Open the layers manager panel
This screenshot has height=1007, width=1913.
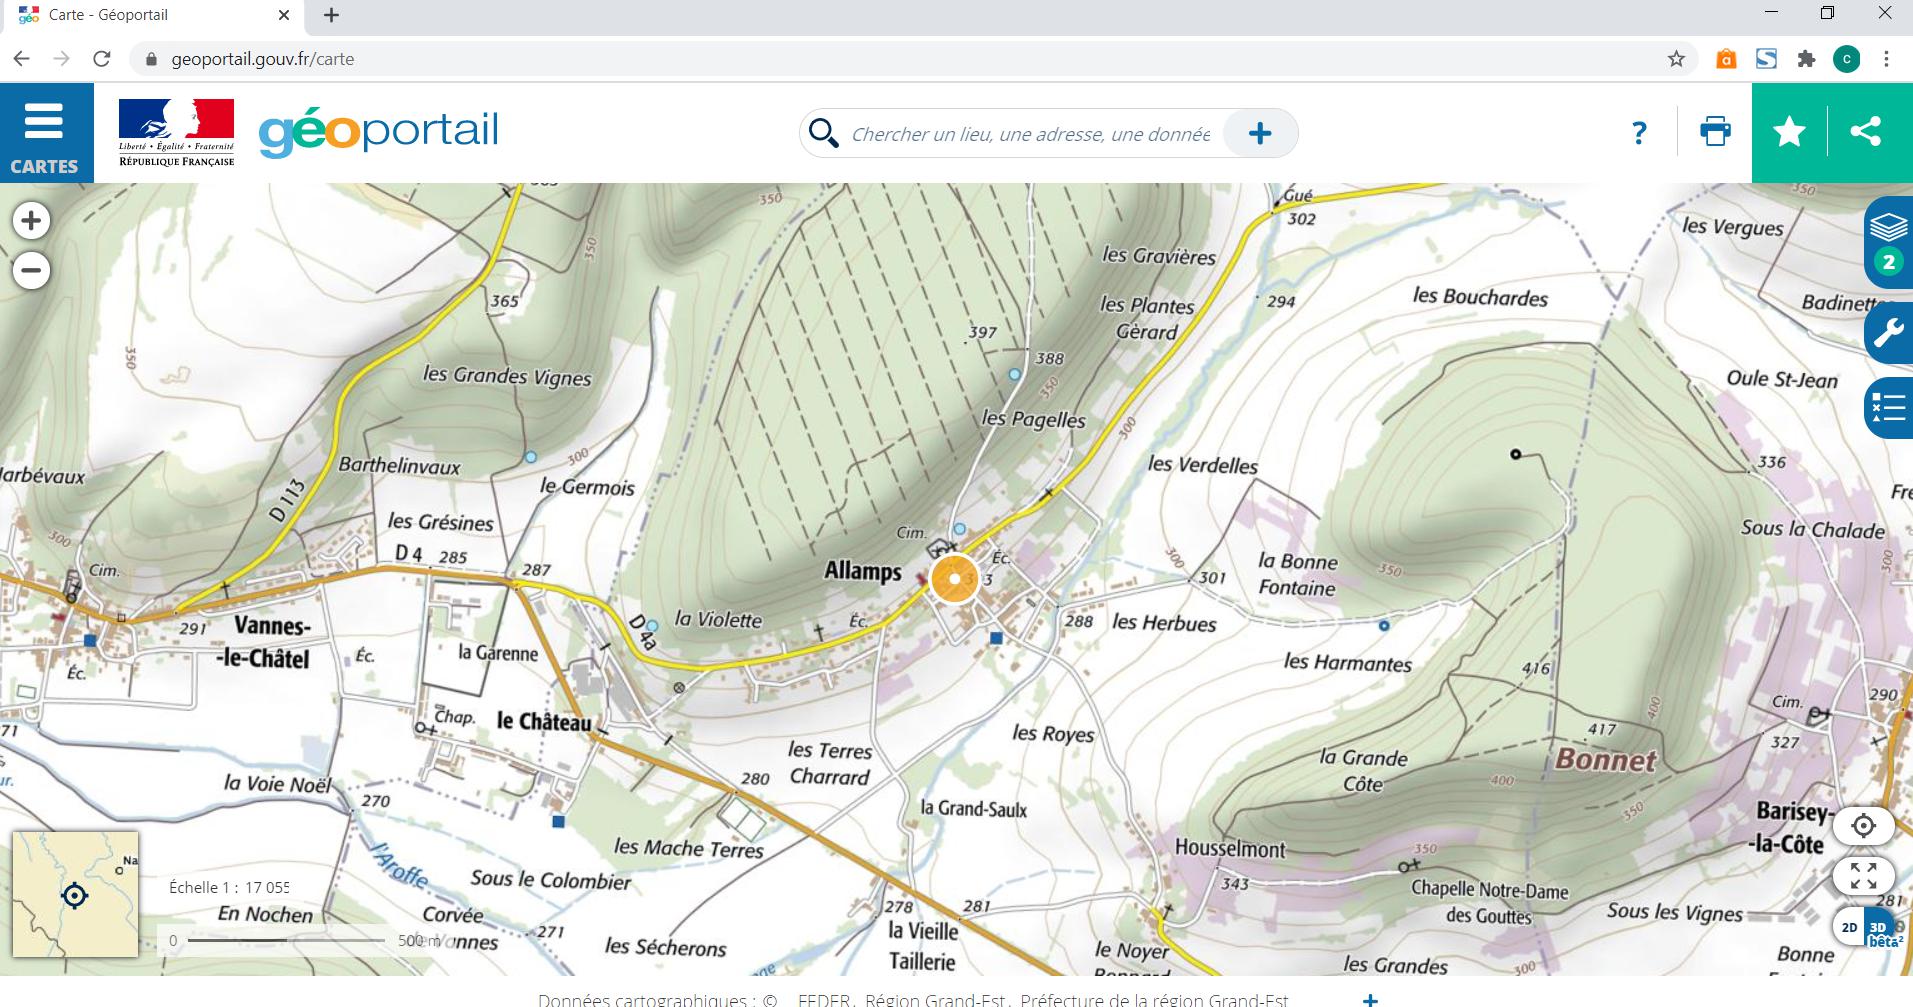1888,242
